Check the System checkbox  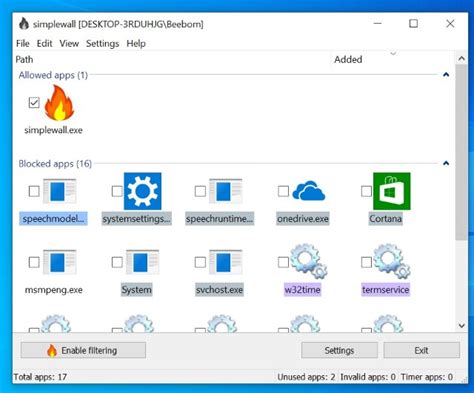(x=117, y=262)
